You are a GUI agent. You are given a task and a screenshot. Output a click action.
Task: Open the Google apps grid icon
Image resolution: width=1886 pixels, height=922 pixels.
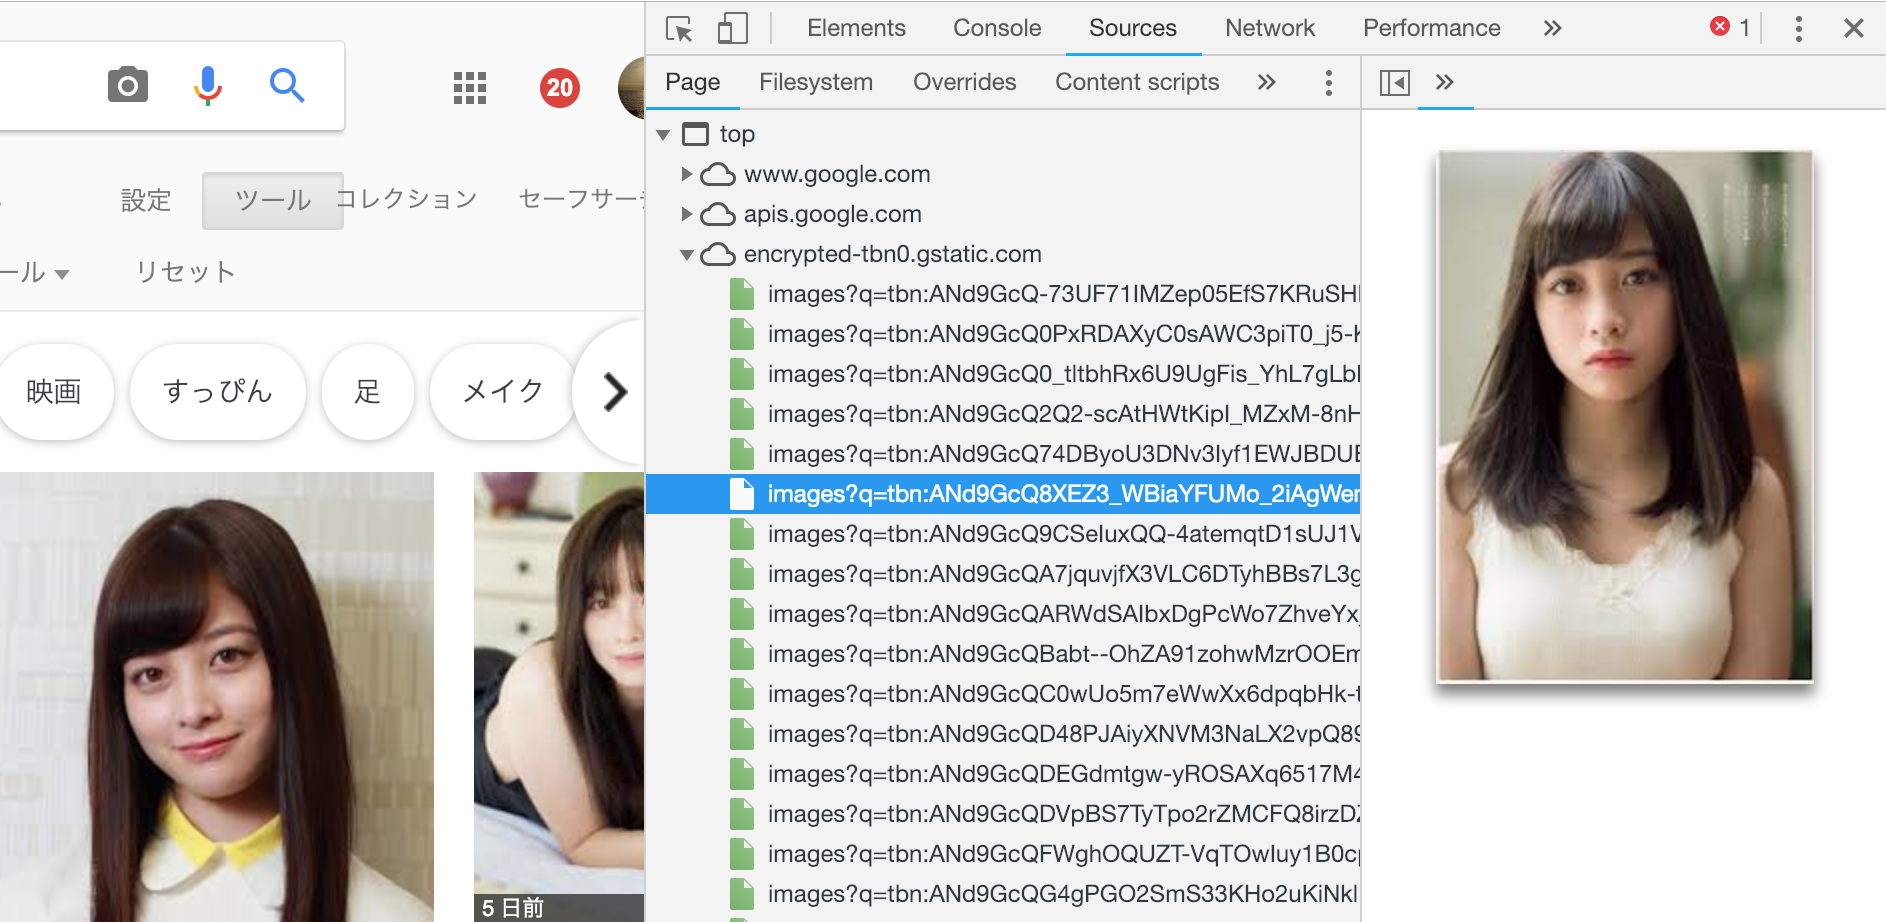[x=469, y=88]
